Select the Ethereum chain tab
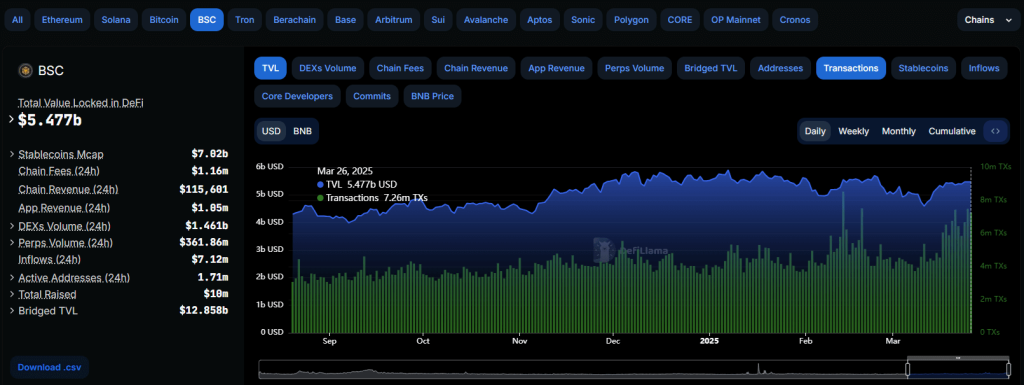This screenshot has height=385, width=1024. [62, 20]
